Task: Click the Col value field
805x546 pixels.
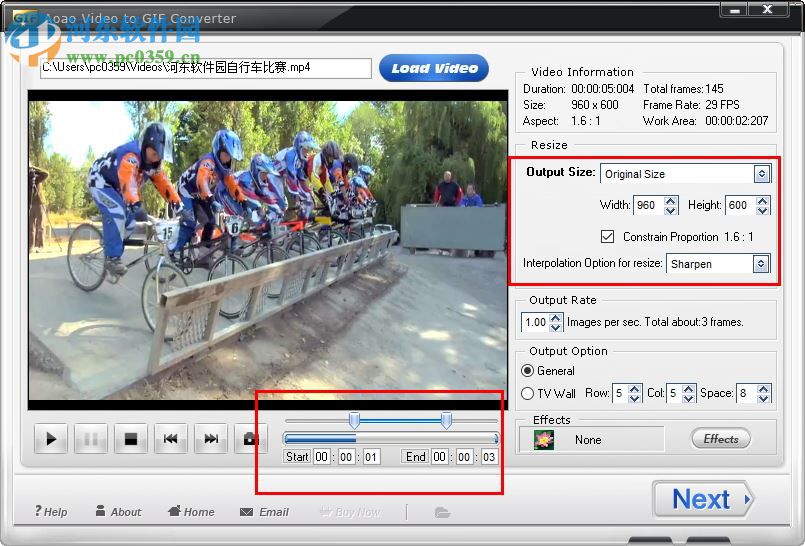Action: [675, 393]
